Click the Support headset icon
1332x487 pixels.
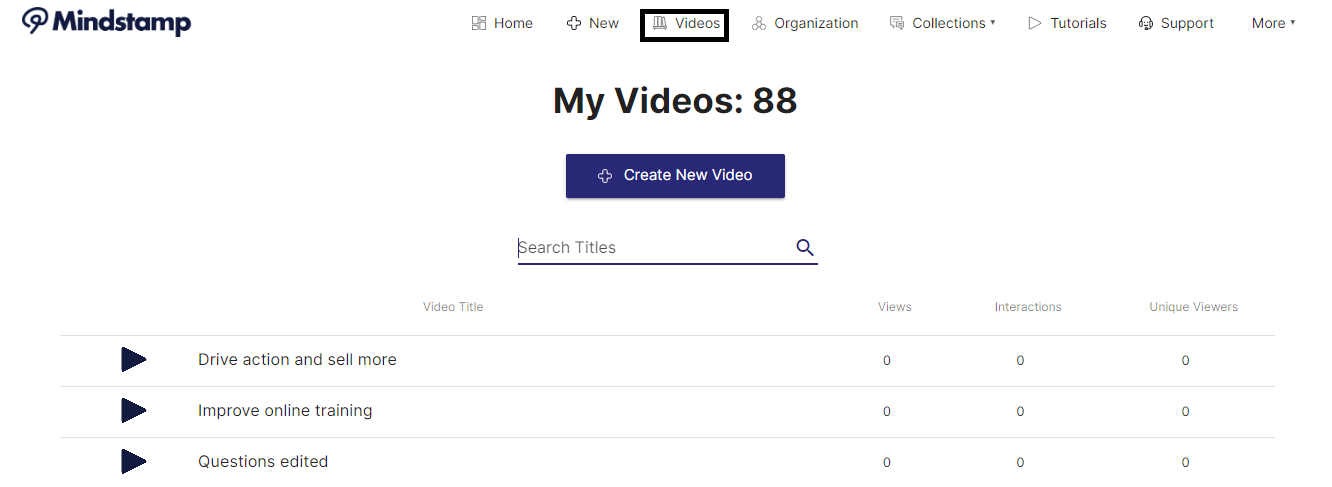(1146, 23)
